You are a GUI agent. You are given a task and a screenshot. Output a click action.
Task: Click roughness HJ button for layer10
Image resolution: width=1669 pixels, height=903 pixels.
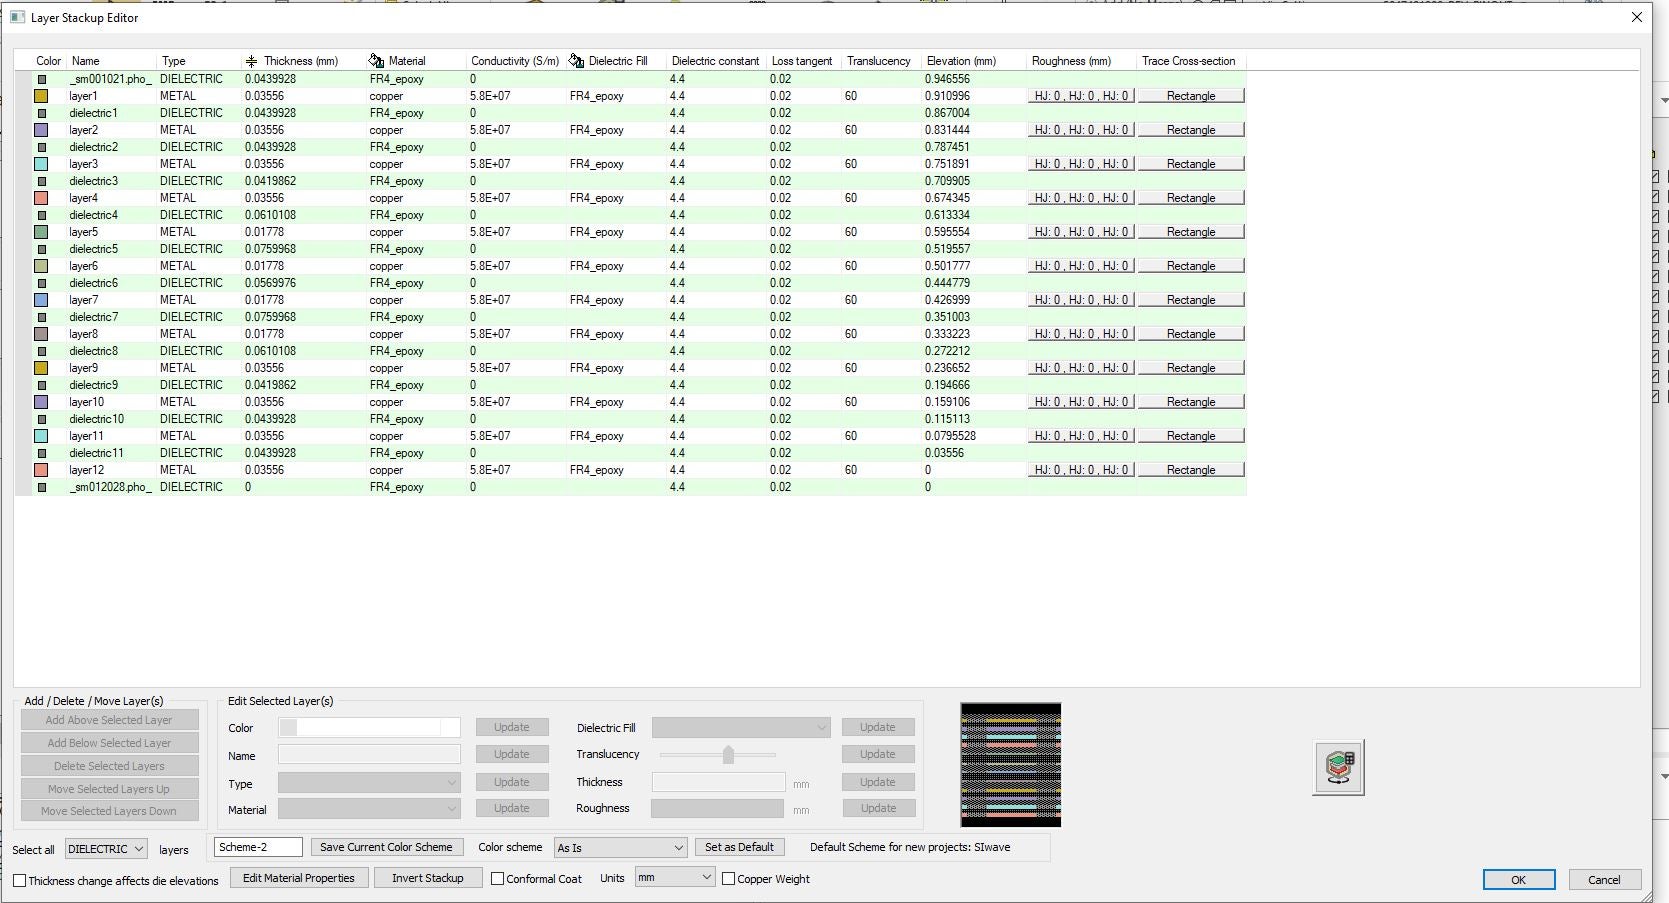tap(1081, 402)
